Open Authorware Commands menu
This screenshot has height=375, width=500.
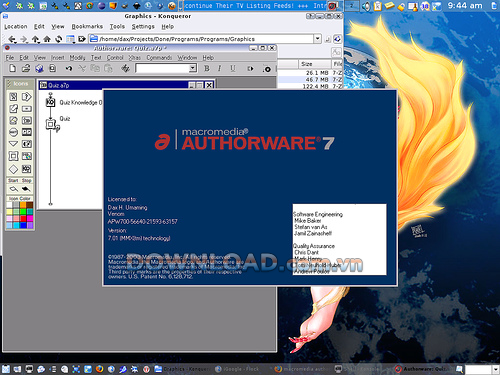159,58
